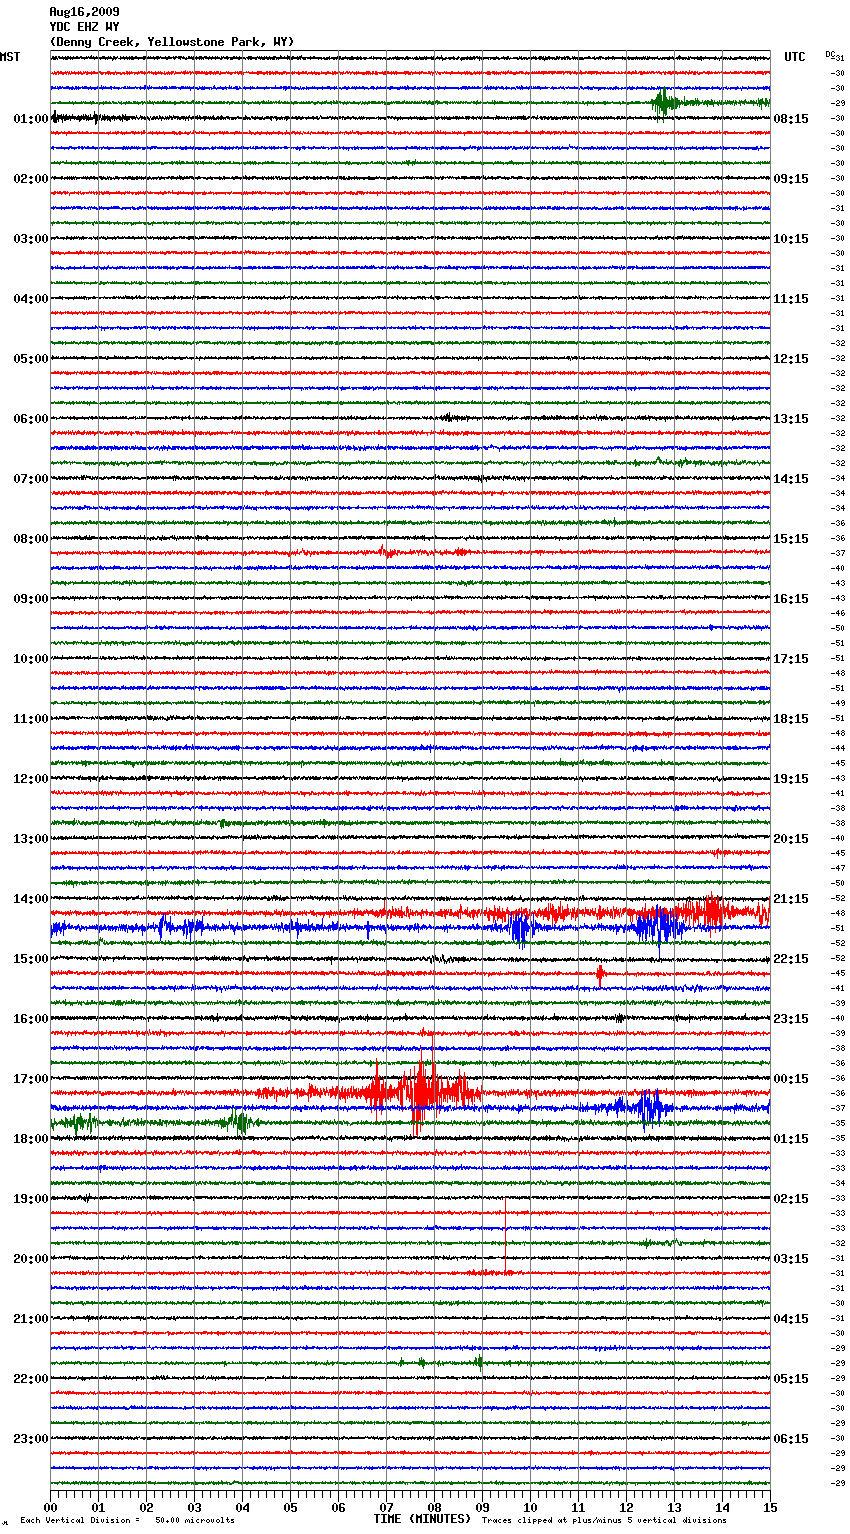Click the 16:00 MST time label

click(x=31, y=1019)
